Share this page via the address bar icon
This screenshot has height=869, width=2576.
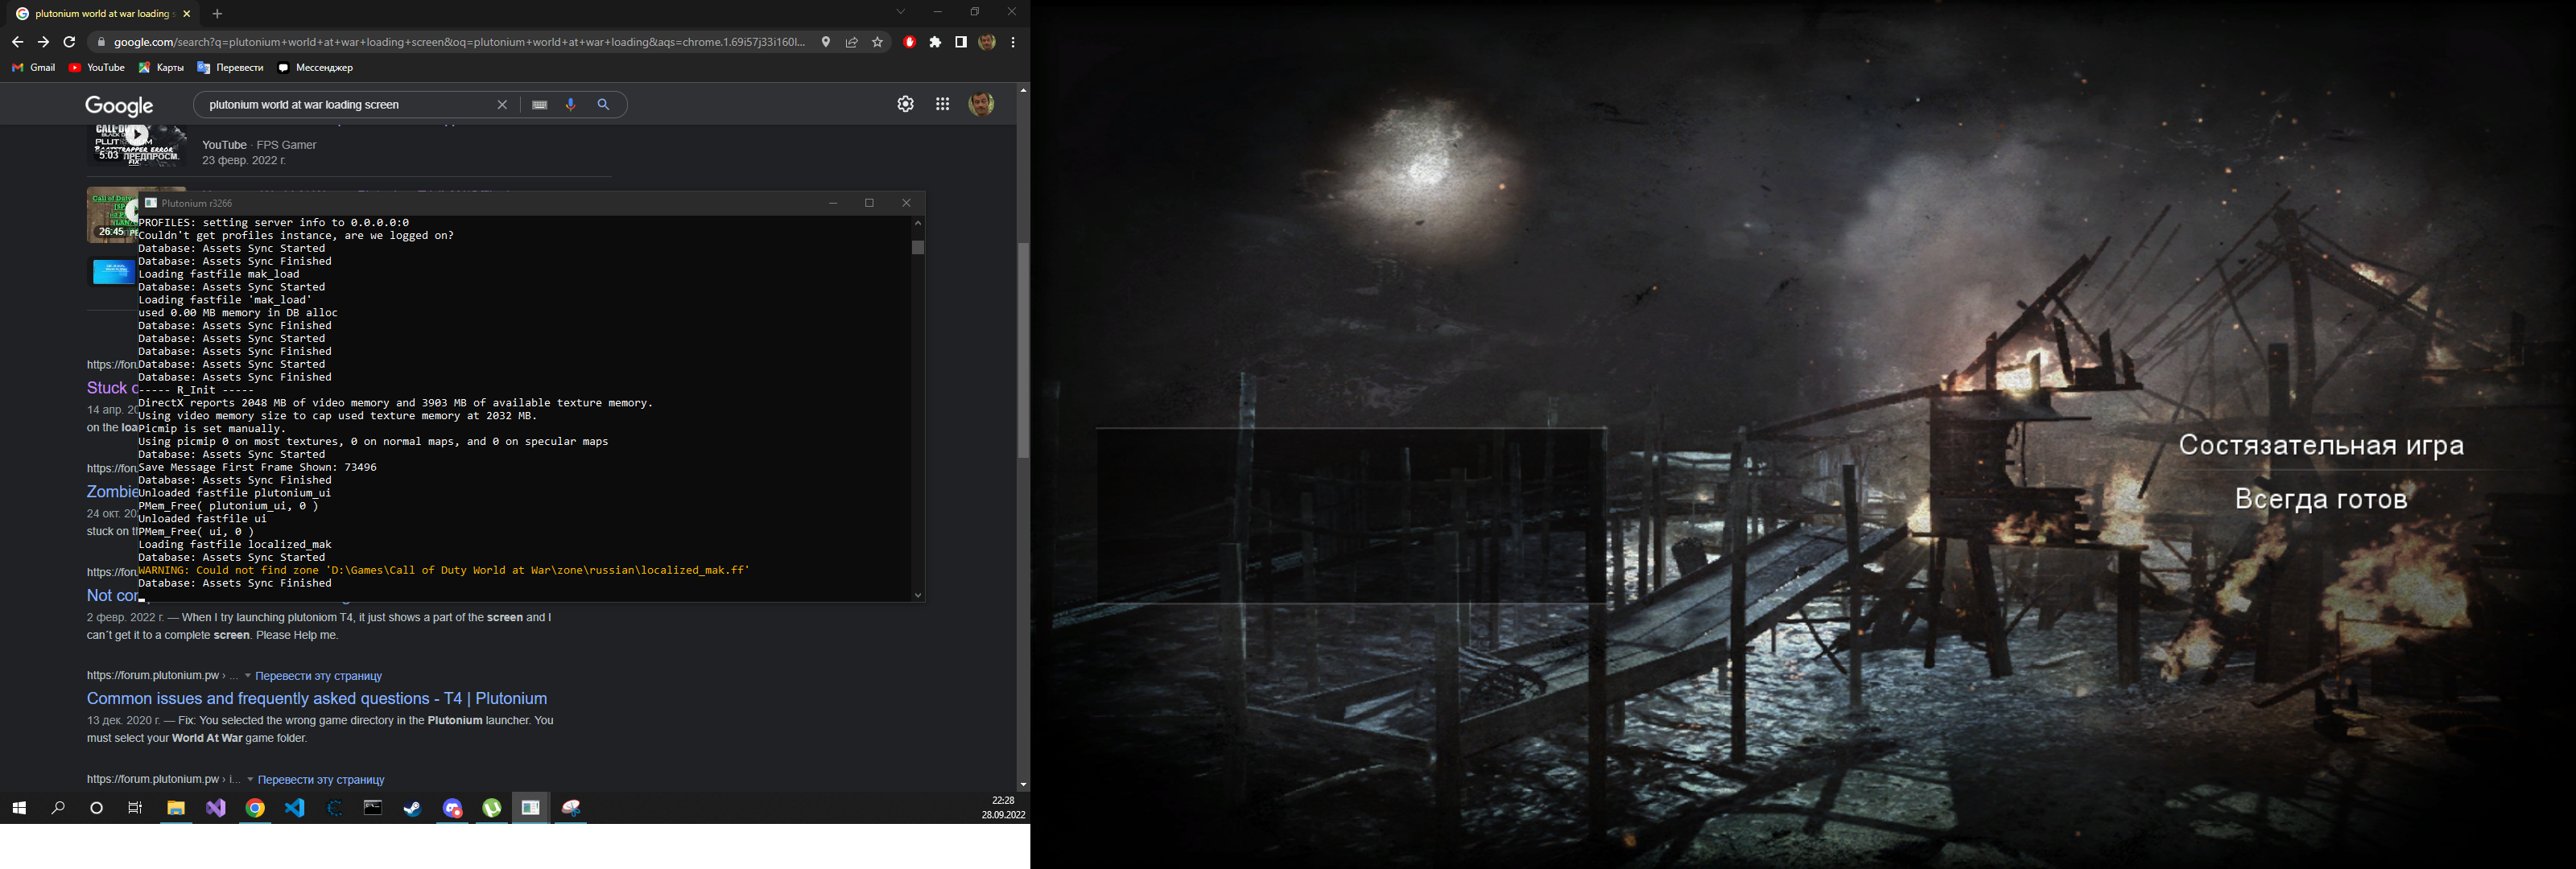(852, 42)
